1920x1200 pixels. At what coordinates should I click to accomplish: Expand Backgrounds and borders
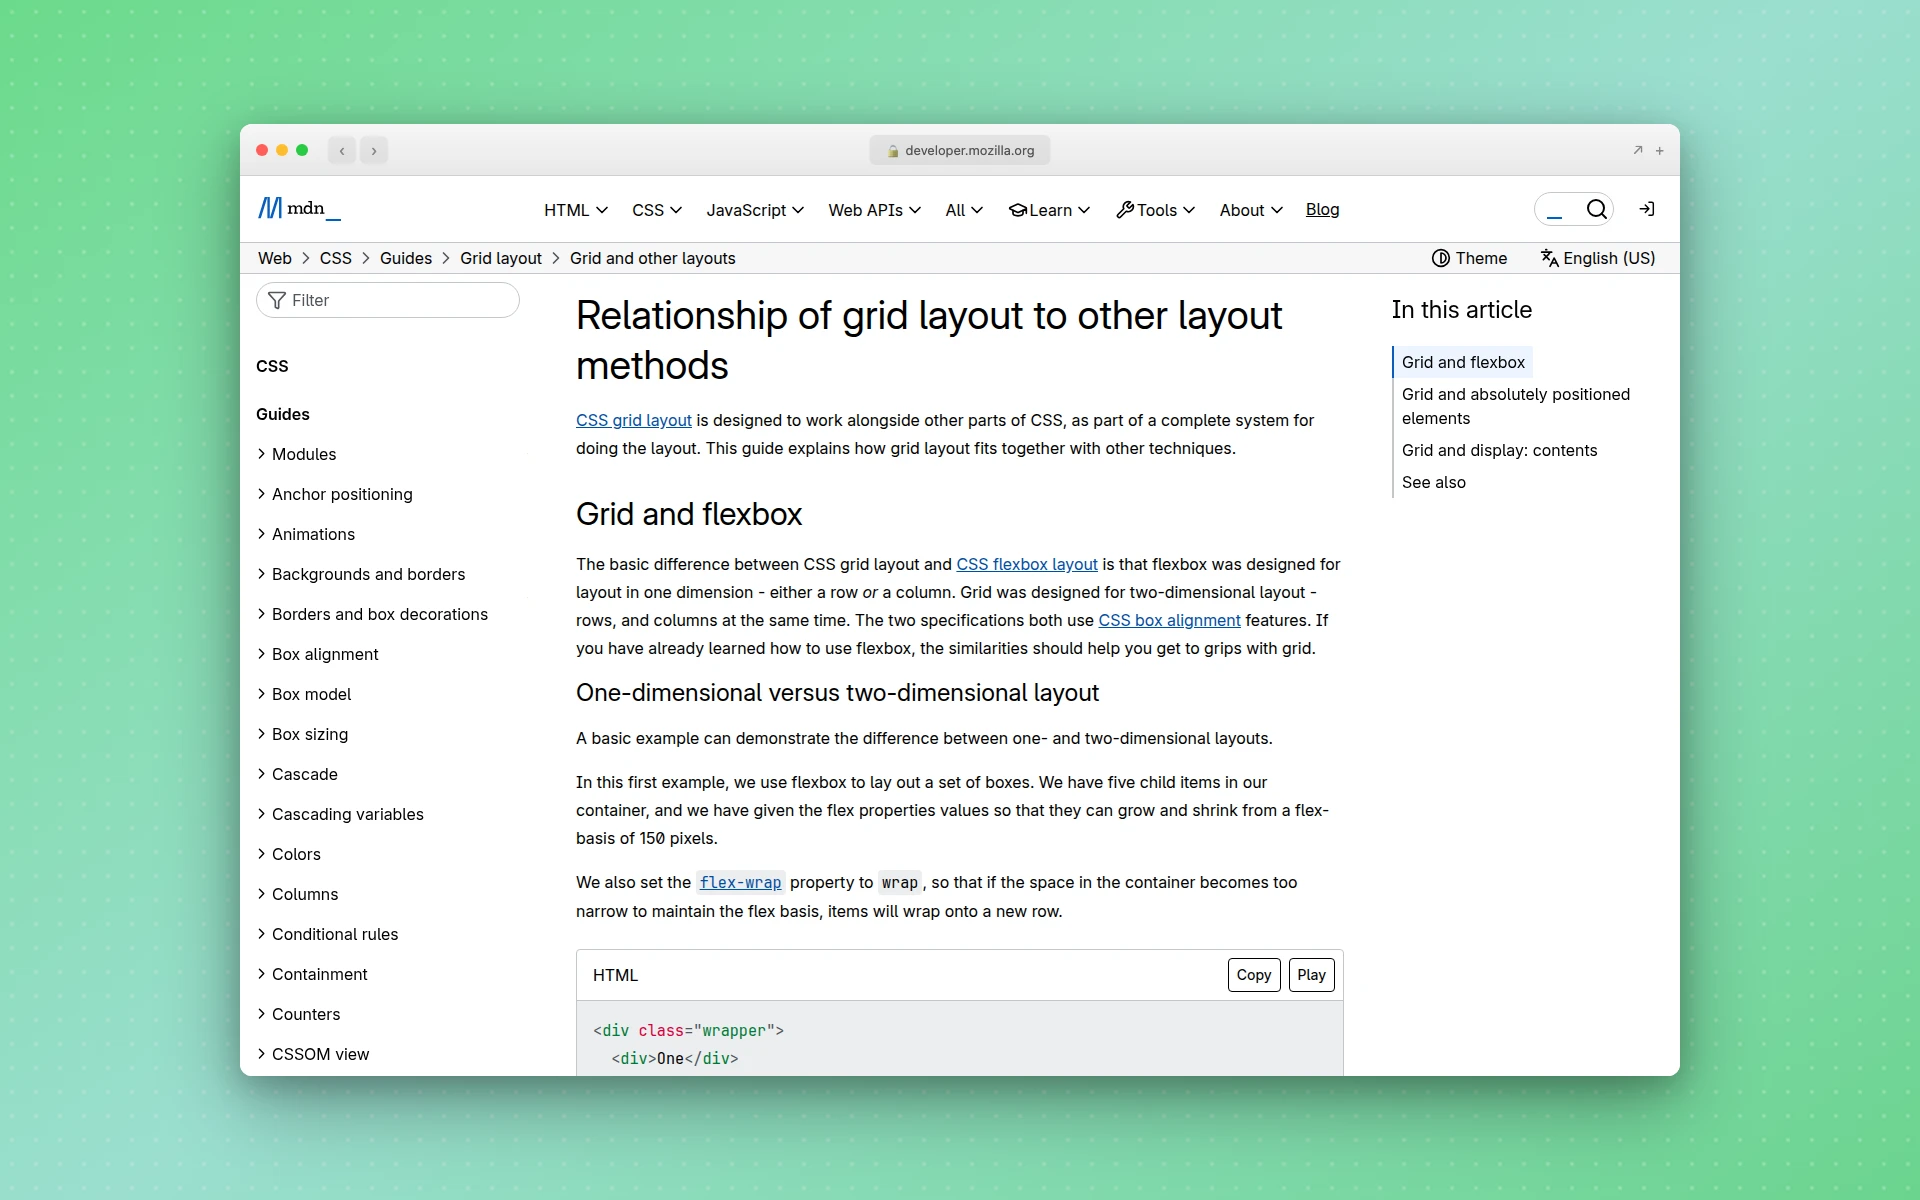(361, 574)
